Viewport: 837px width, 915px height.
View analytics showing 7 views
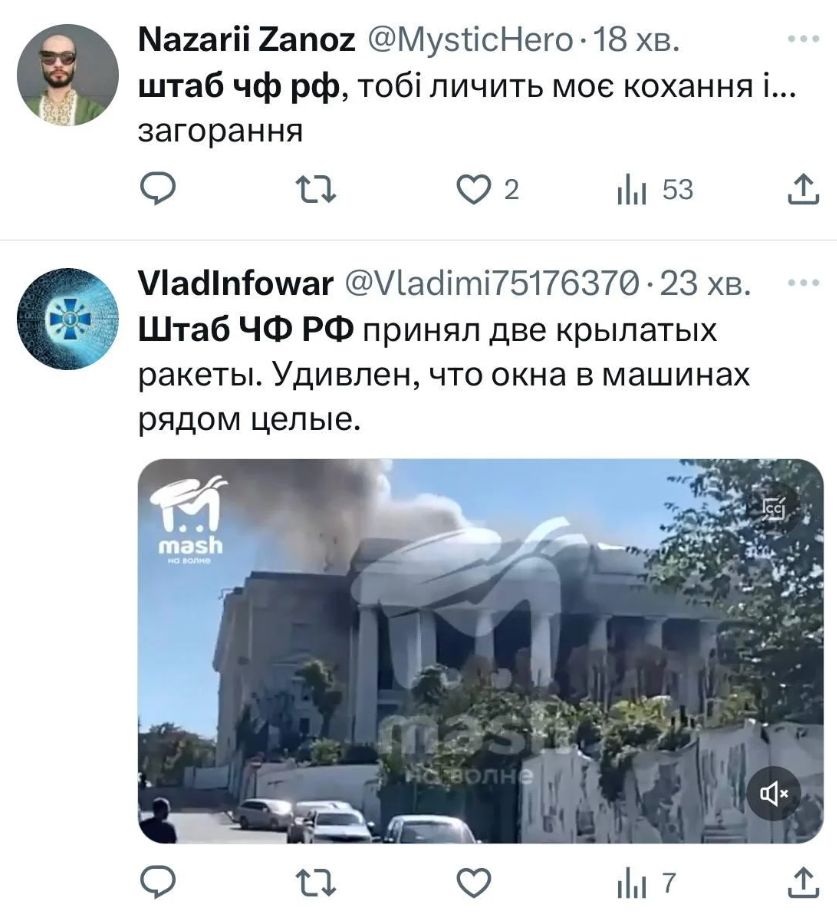click(x=647, y=884)
